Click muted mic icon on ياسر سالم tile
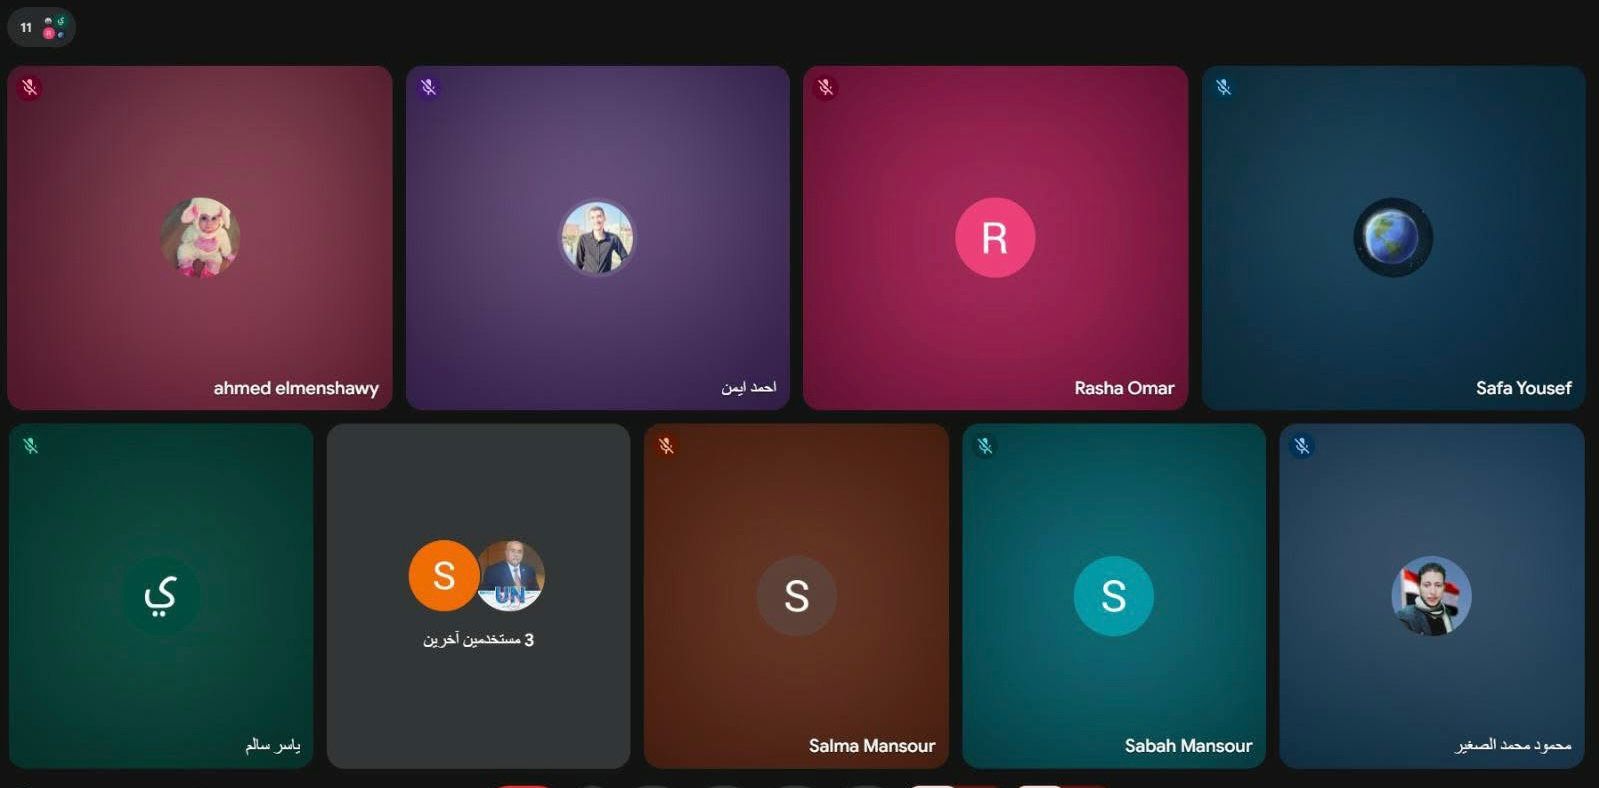 (31, 446)
